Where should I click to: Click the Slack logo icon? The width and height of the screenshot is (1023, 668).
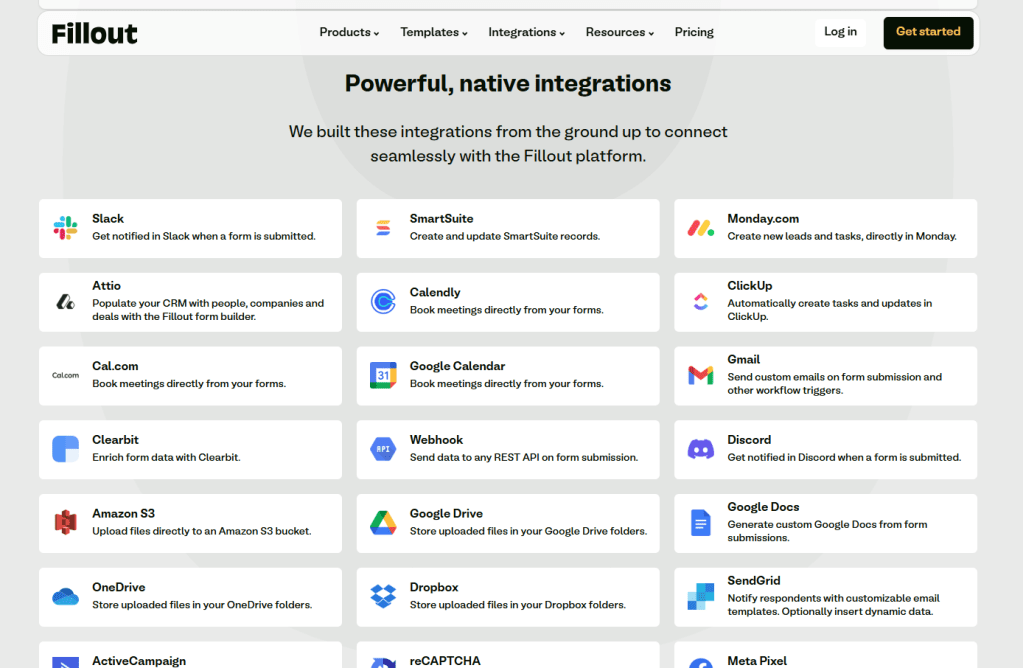point(65,228)
